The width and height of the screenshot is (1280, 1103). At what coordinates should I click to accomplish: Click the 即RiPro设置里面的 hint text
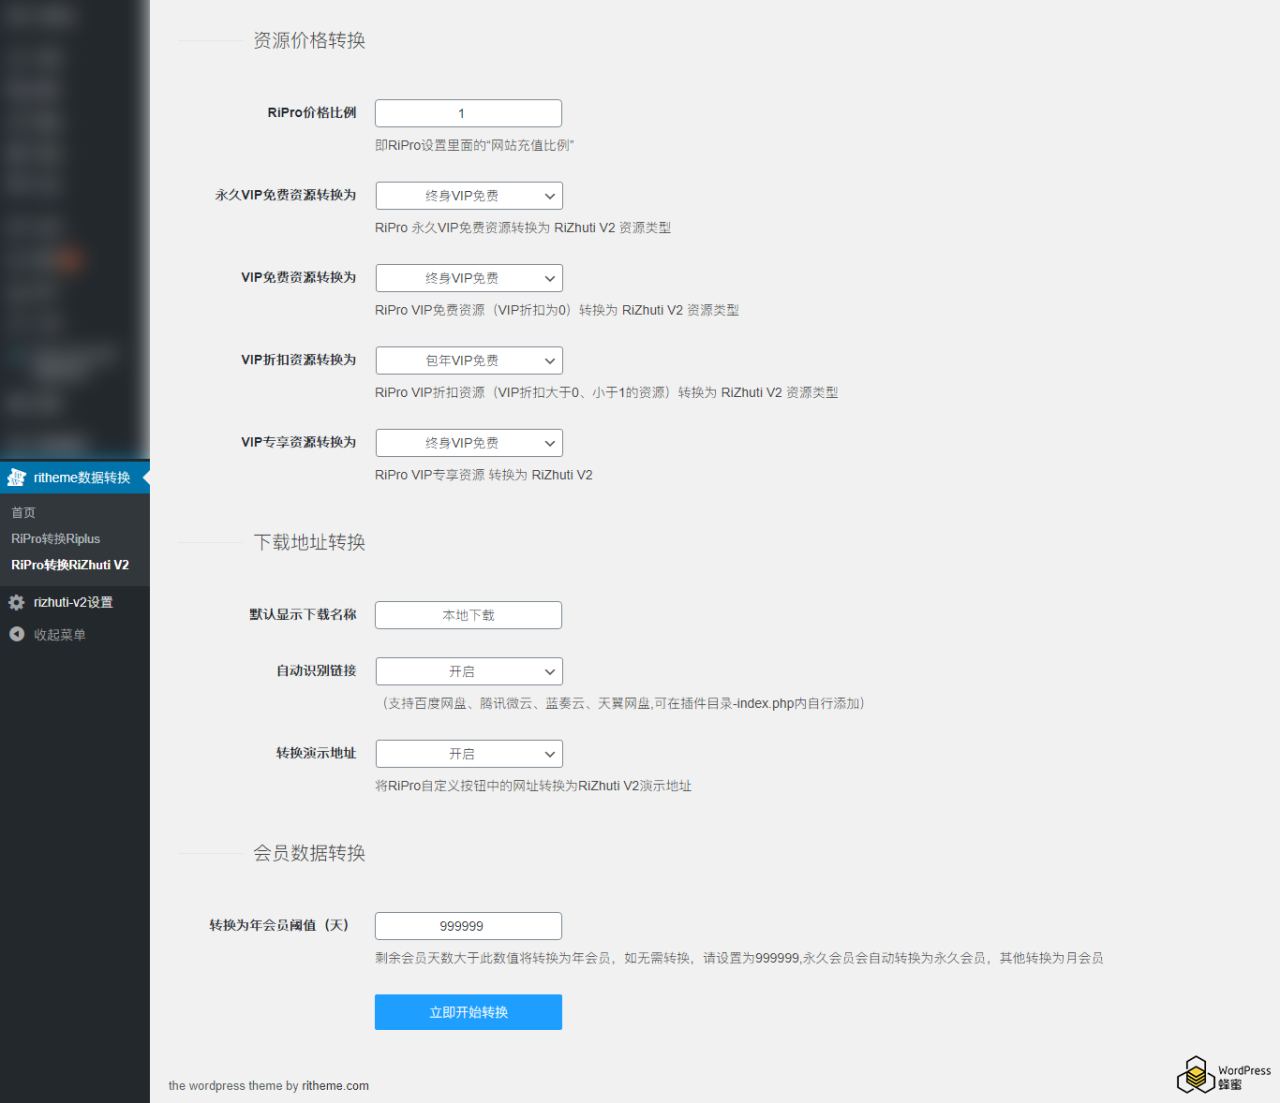click(x=475, y=145)
